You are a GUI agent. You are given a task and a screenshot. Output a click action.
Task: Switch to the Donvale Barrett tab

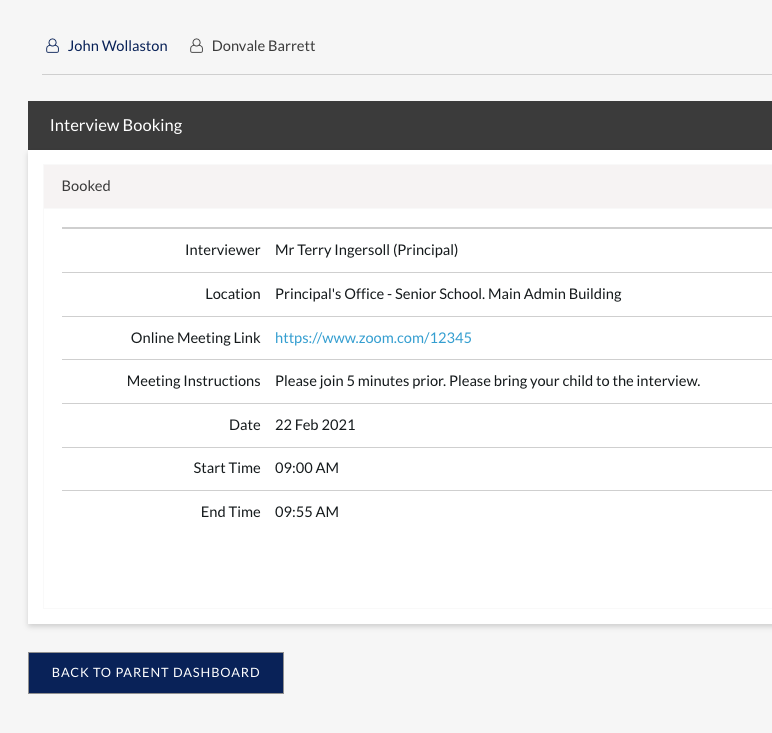[263, 46]
